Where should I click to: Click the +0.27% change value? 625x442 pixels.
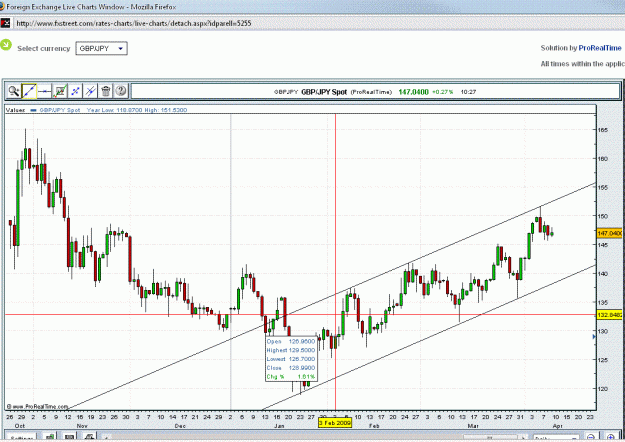(x=442, y=92)
